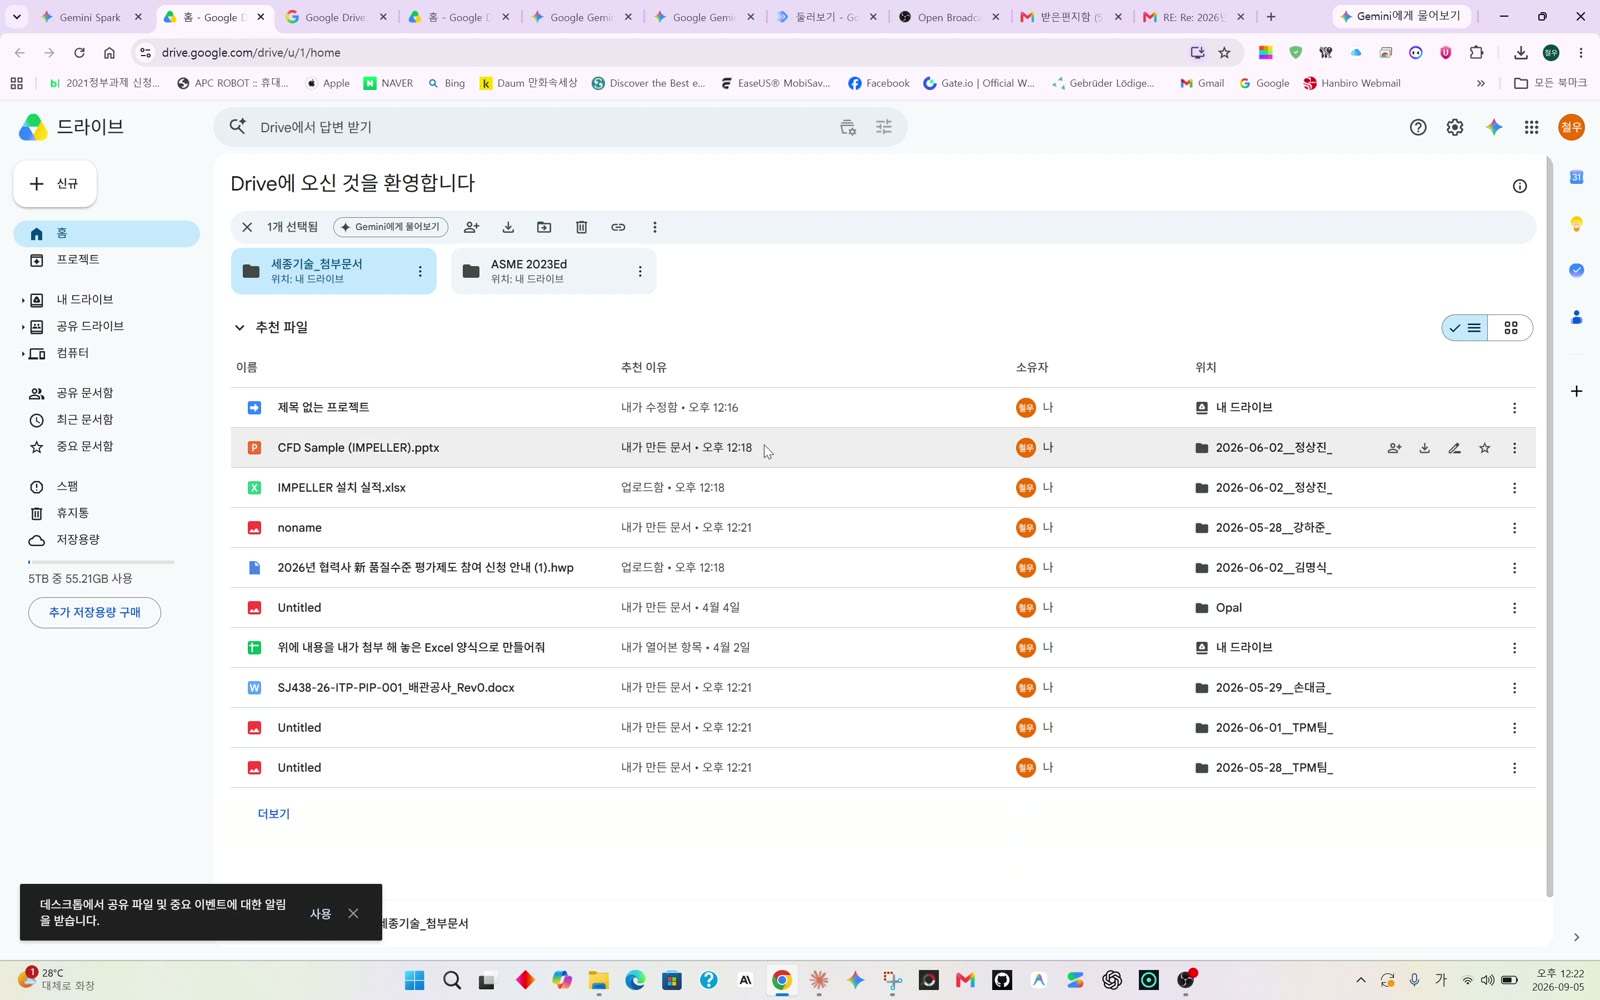Download the selected folder from the toolbar
This screenshot has width=1600, height=1000.
508,227
